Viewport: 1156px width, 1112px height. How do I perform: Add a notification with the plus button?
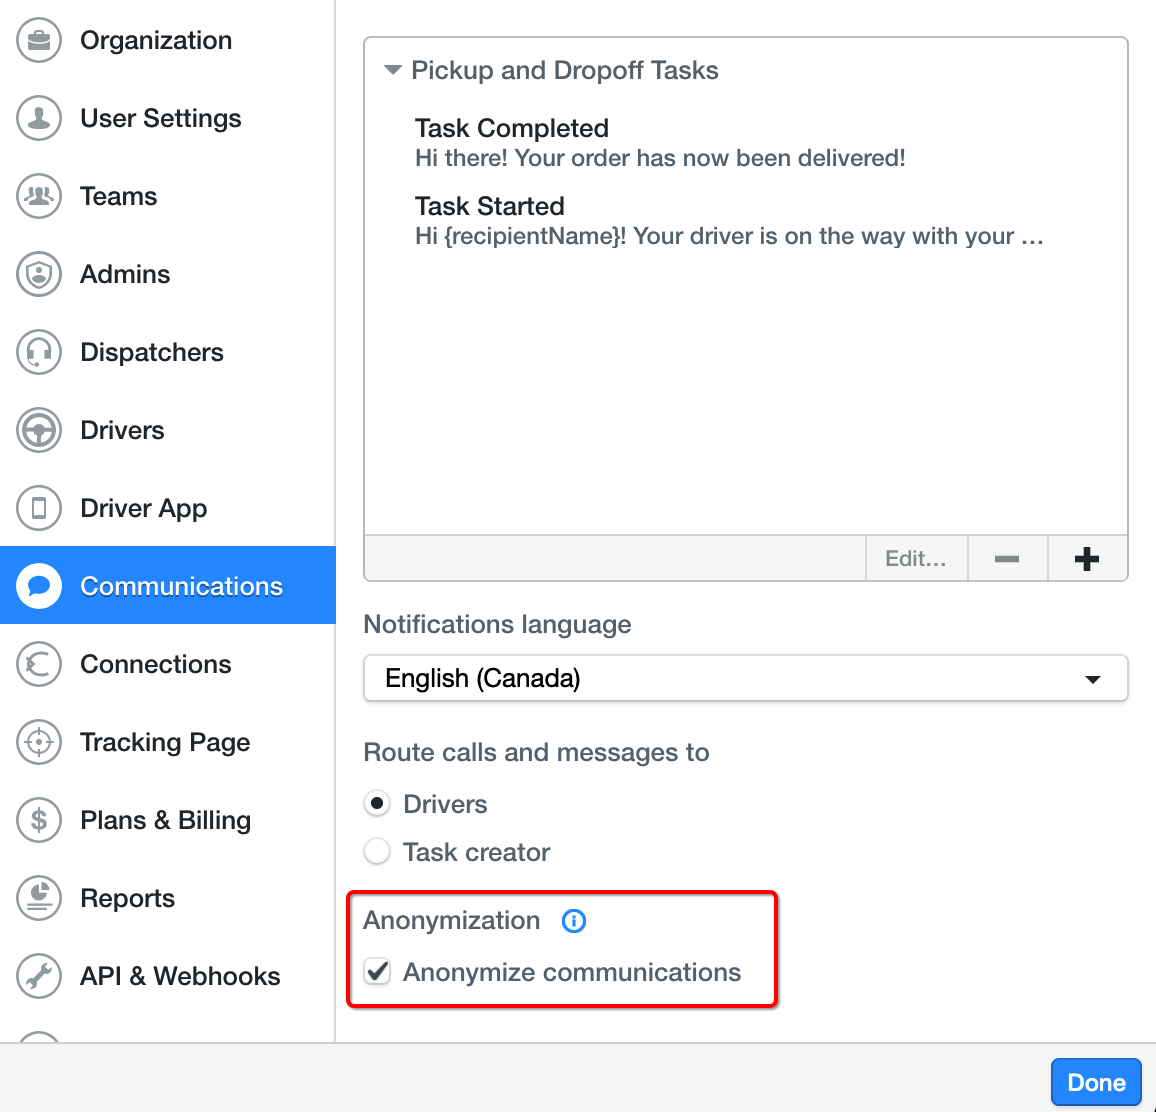tap(1087, 559)
